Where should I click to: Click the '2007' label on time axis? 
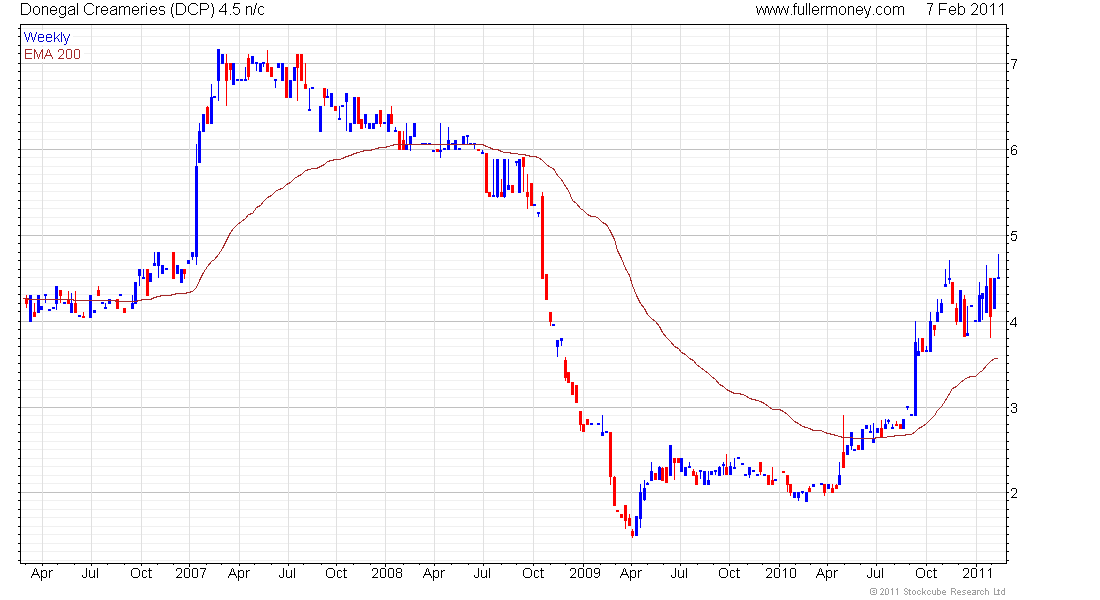point(191,573)
